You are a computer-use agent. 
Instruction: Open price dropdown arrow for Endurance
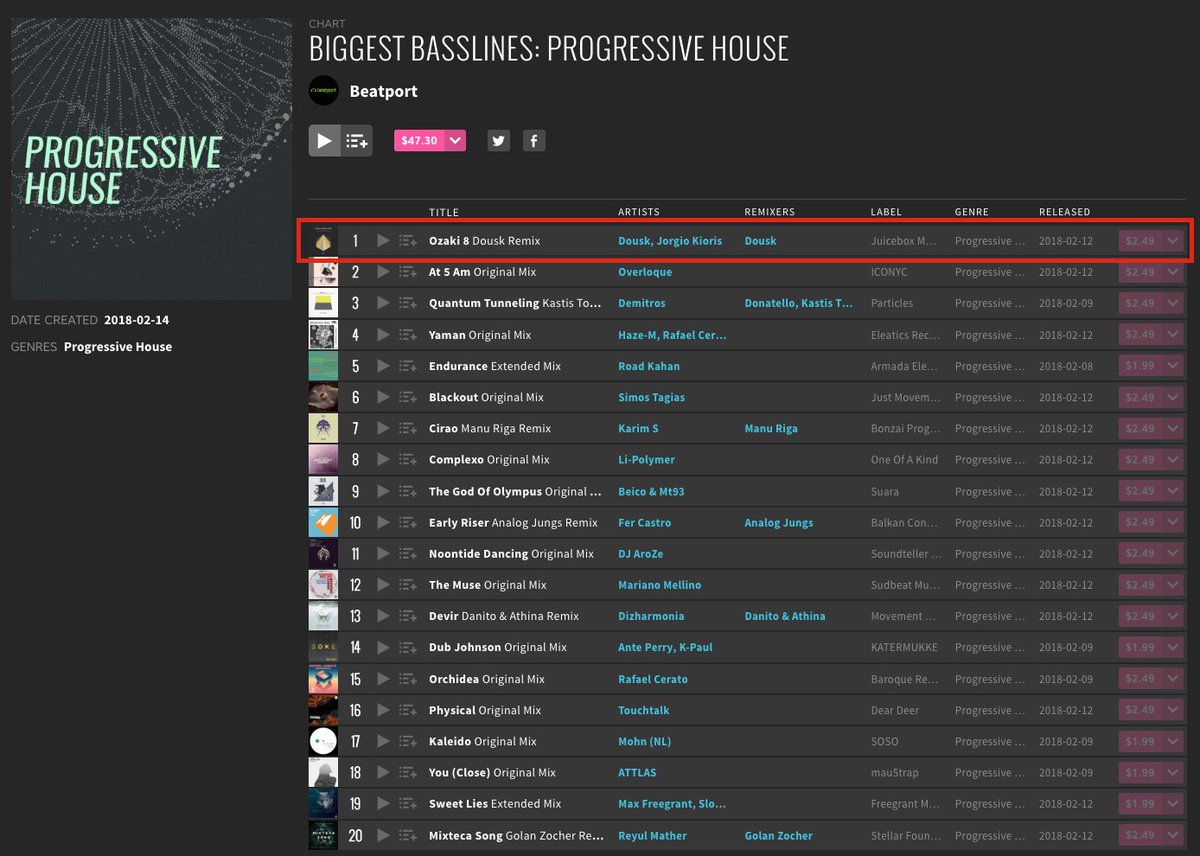pyautogui.click(x=1172, y=366)
